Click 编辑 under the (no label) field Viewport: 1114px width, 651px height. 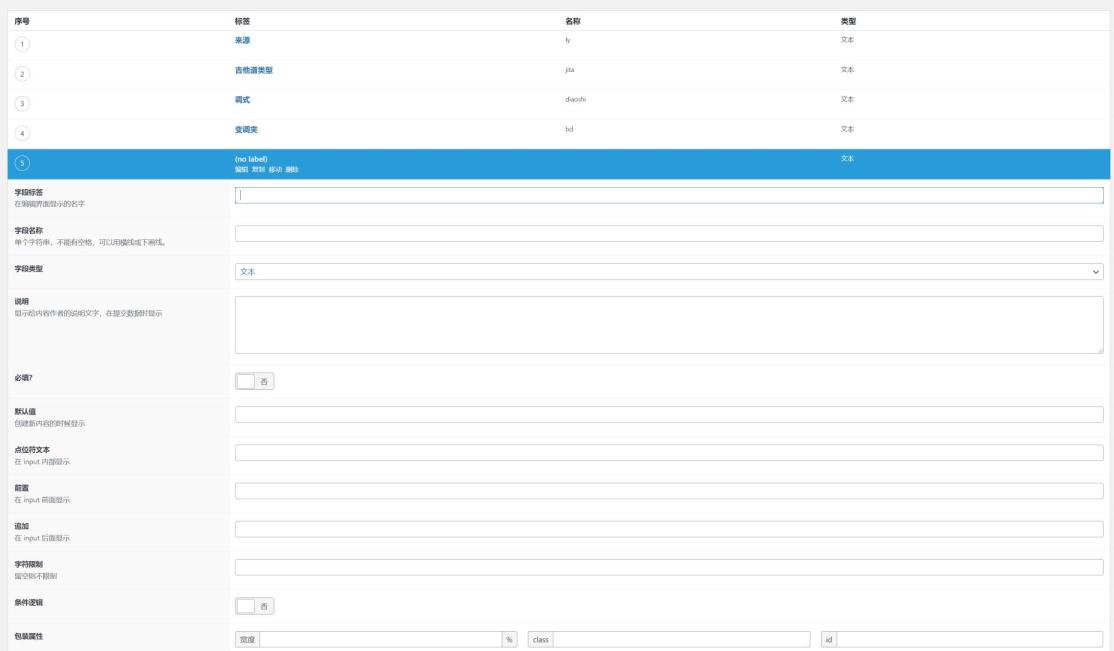coord(242,170)
